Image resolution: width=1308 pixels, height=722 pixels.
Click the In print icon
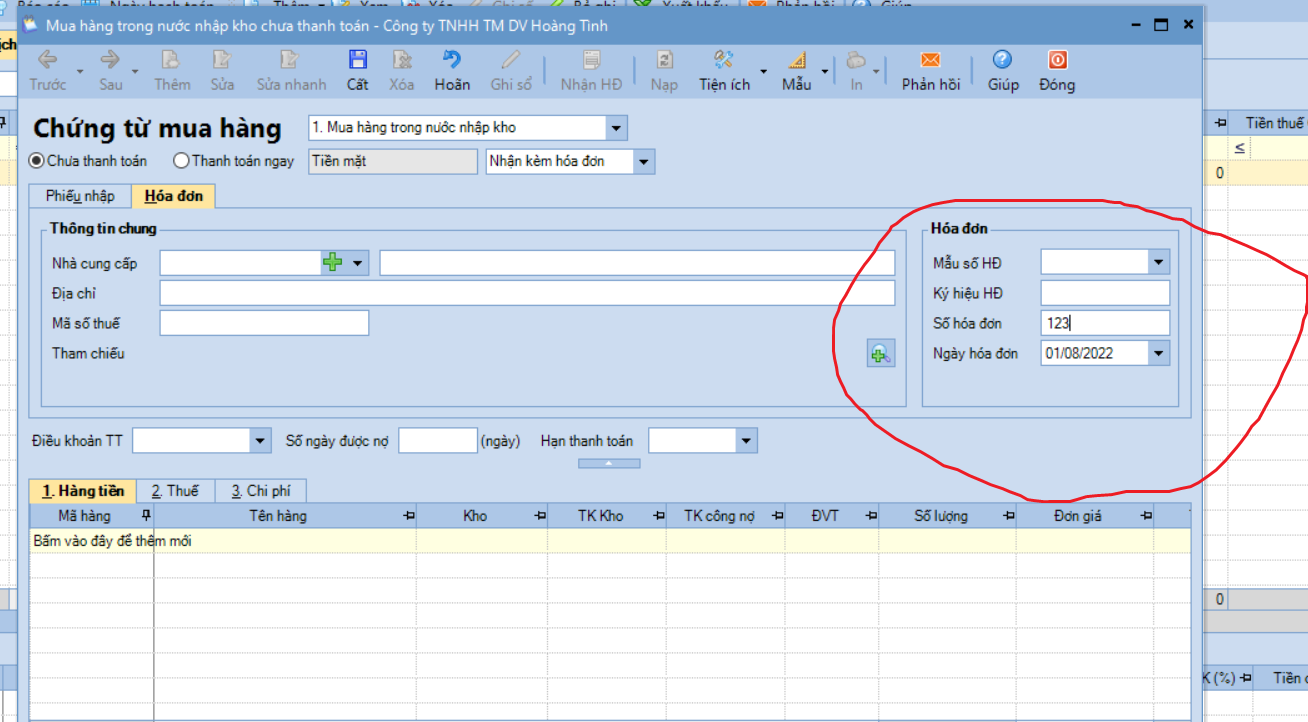coord(856,60)
